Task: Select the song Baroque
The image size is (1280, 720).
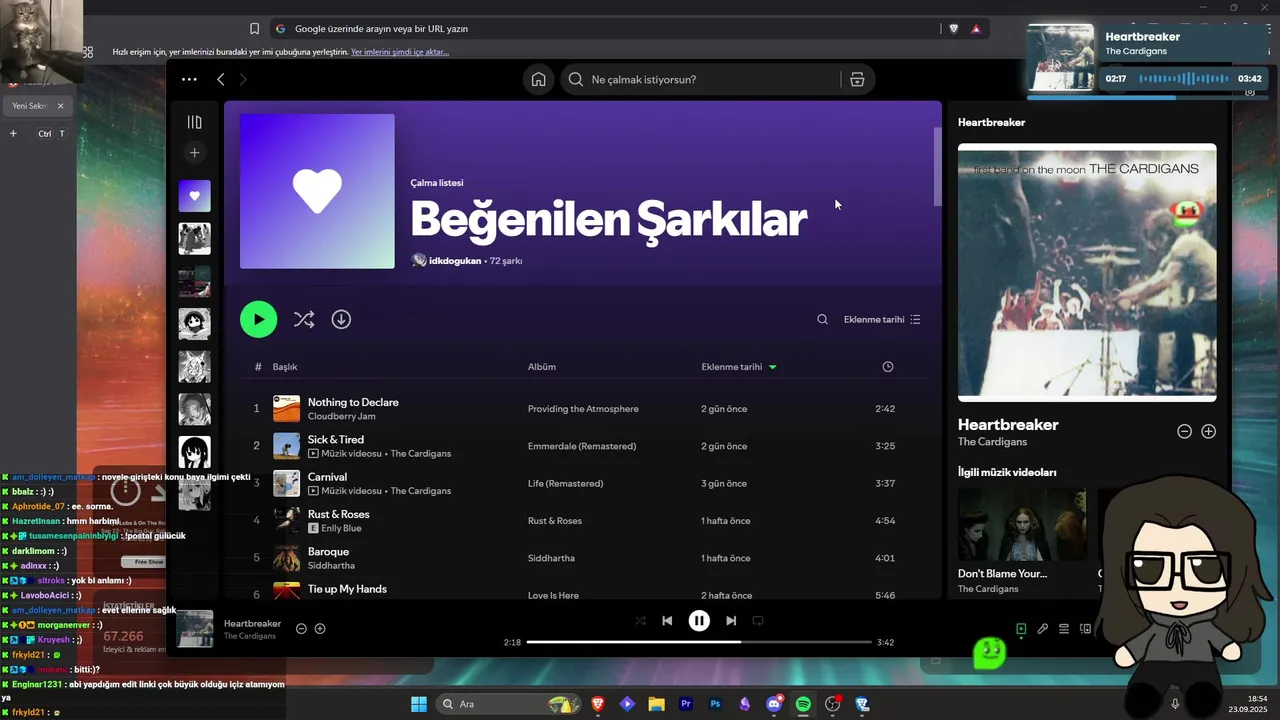Action: click(x=328, y=552)
